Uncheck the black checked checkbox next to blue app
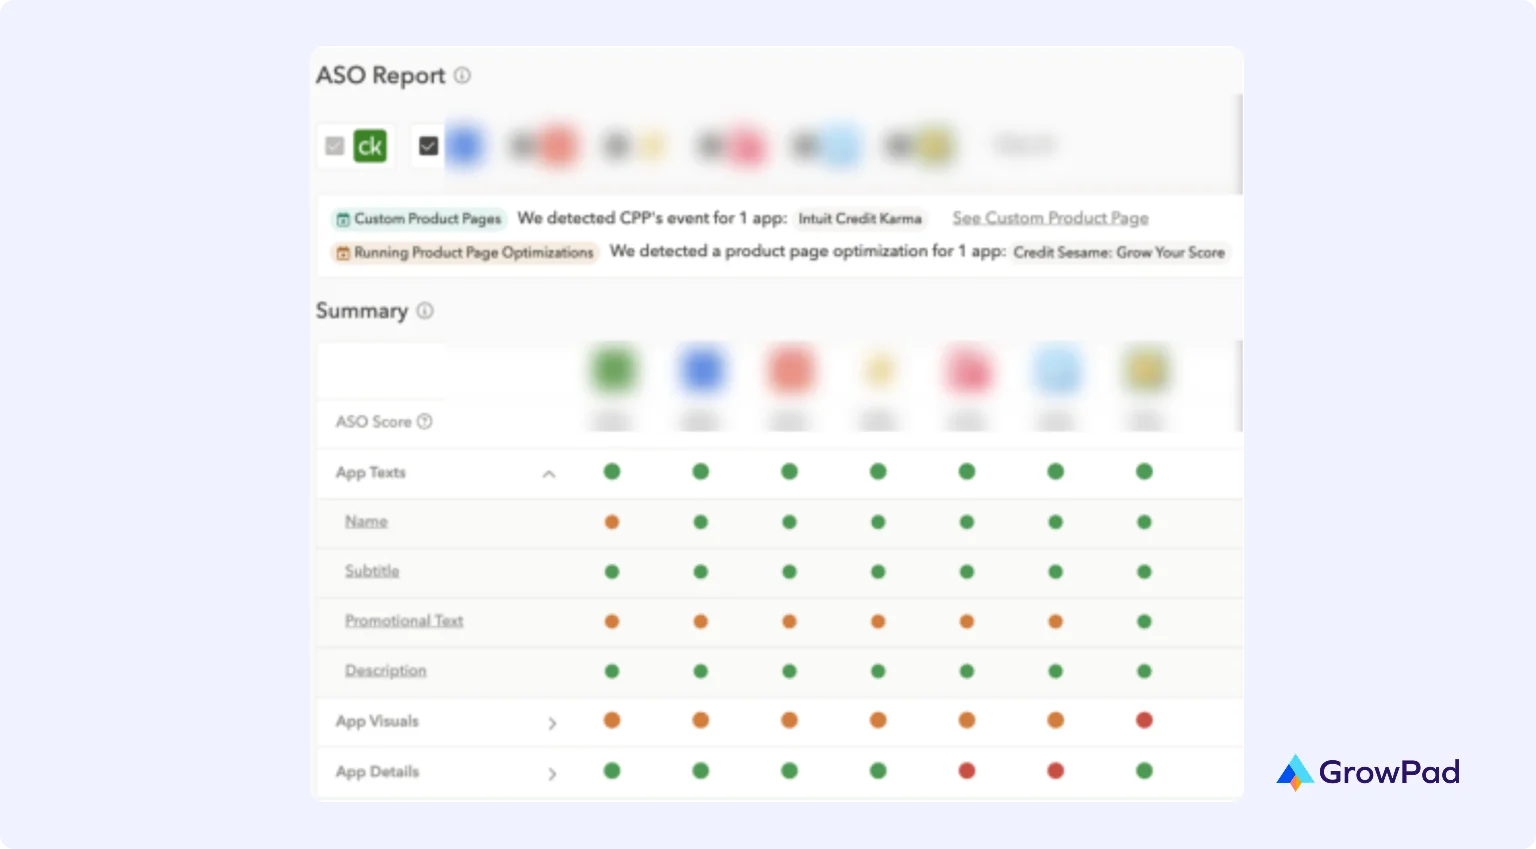Viewport: 1536px width, 849px height. click(x=428, y=146)
